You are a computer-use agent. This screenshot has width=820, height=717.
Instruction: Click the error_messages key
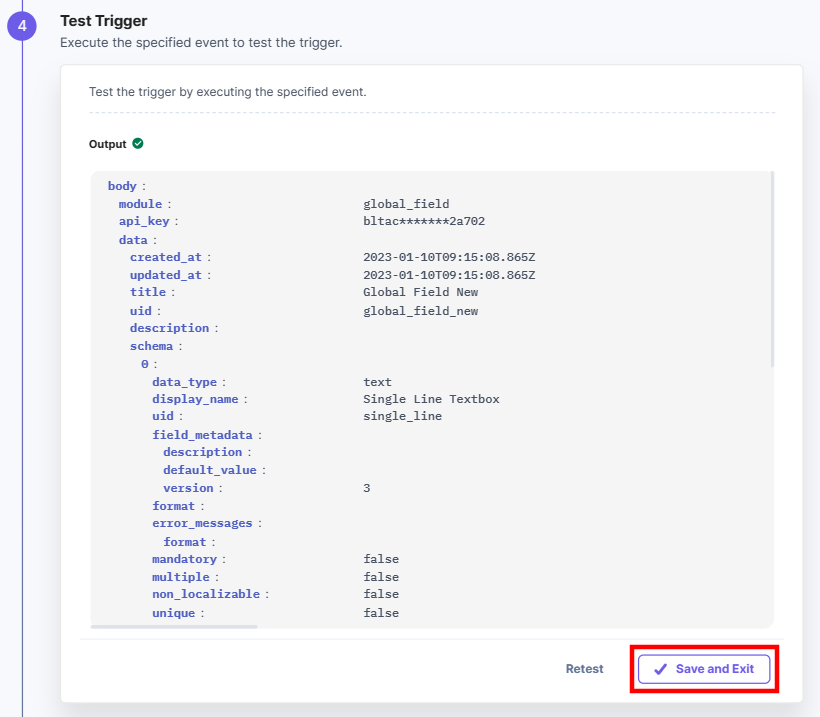(202, 523)
